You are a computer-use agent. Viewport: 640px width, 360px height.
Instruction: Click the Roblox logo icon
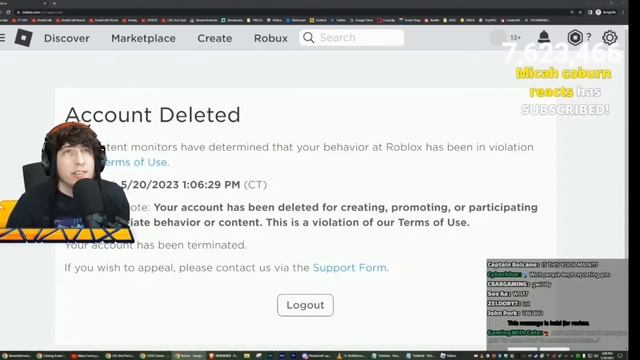click(x=23, y=38)
